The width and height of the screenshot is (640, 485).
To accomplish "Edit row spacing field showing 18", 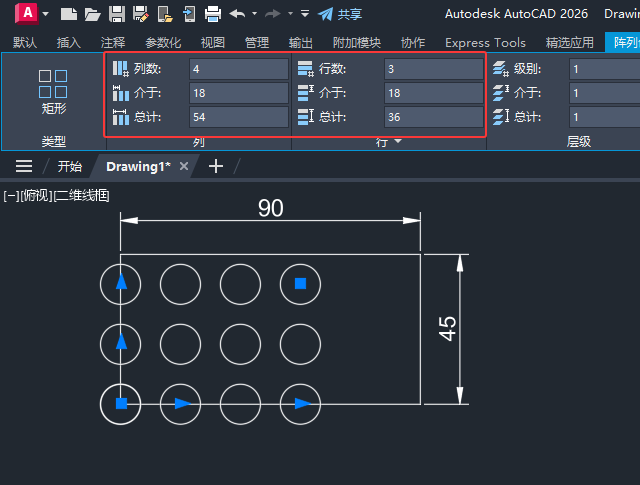I will pos(434,93).
